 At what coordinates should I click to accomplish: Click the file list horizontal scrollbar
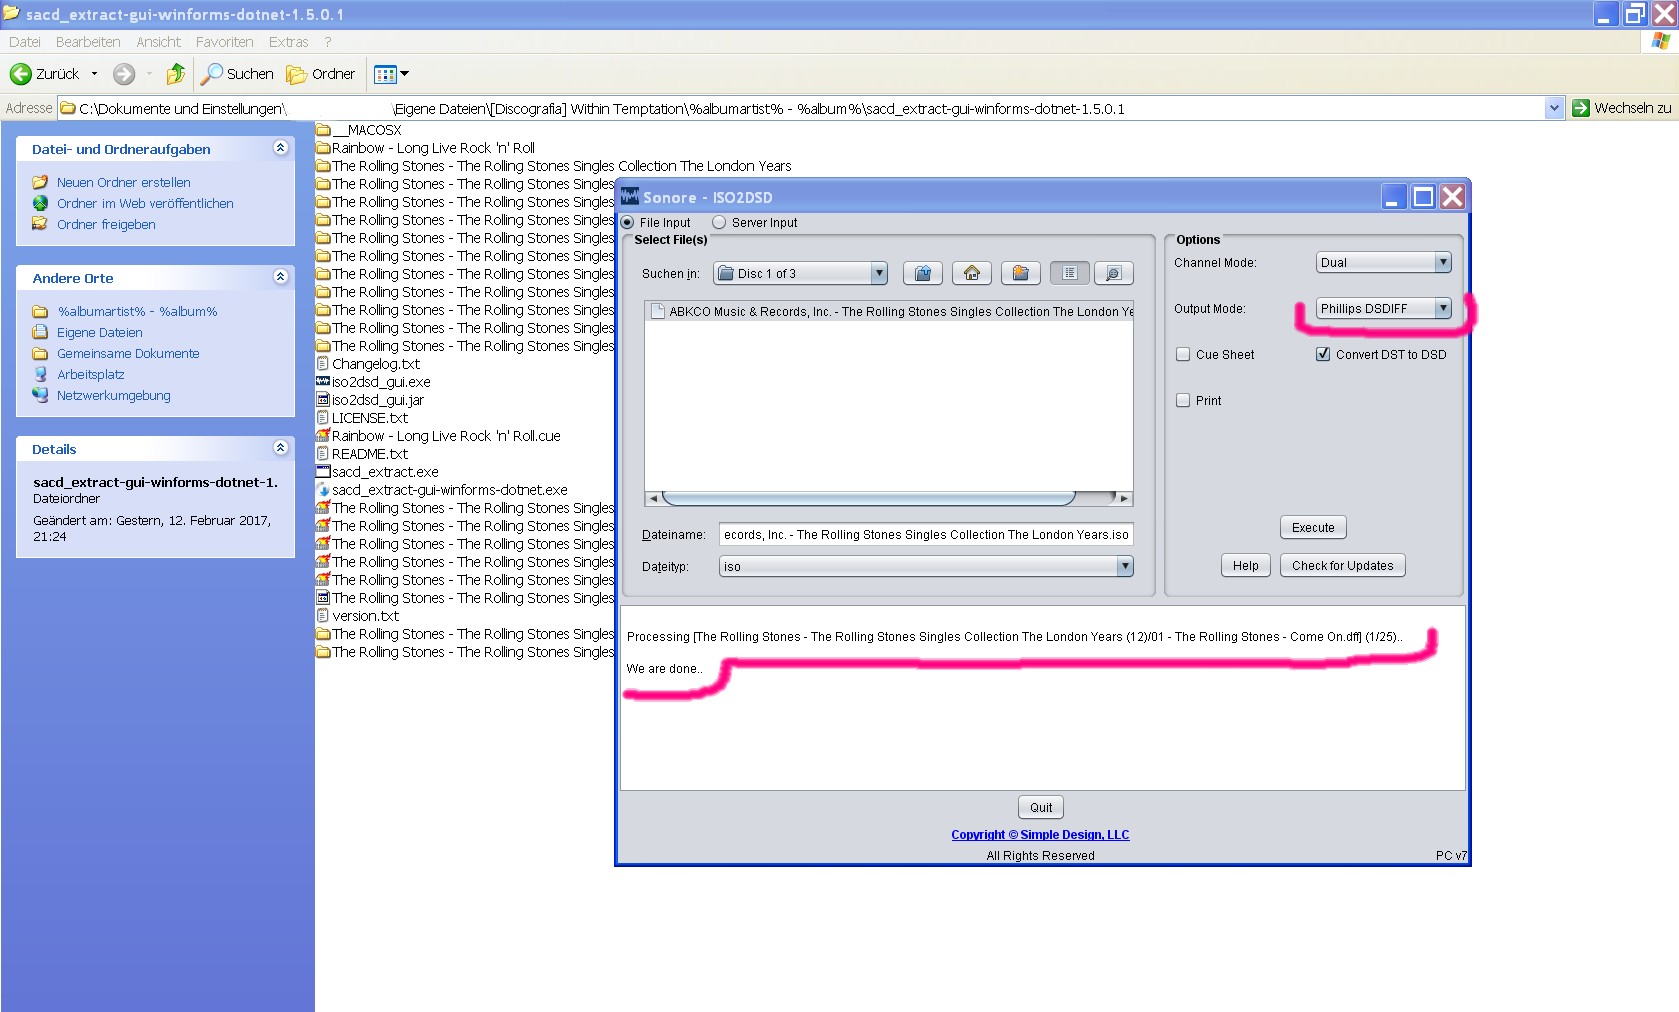click(x=868, y=498)
